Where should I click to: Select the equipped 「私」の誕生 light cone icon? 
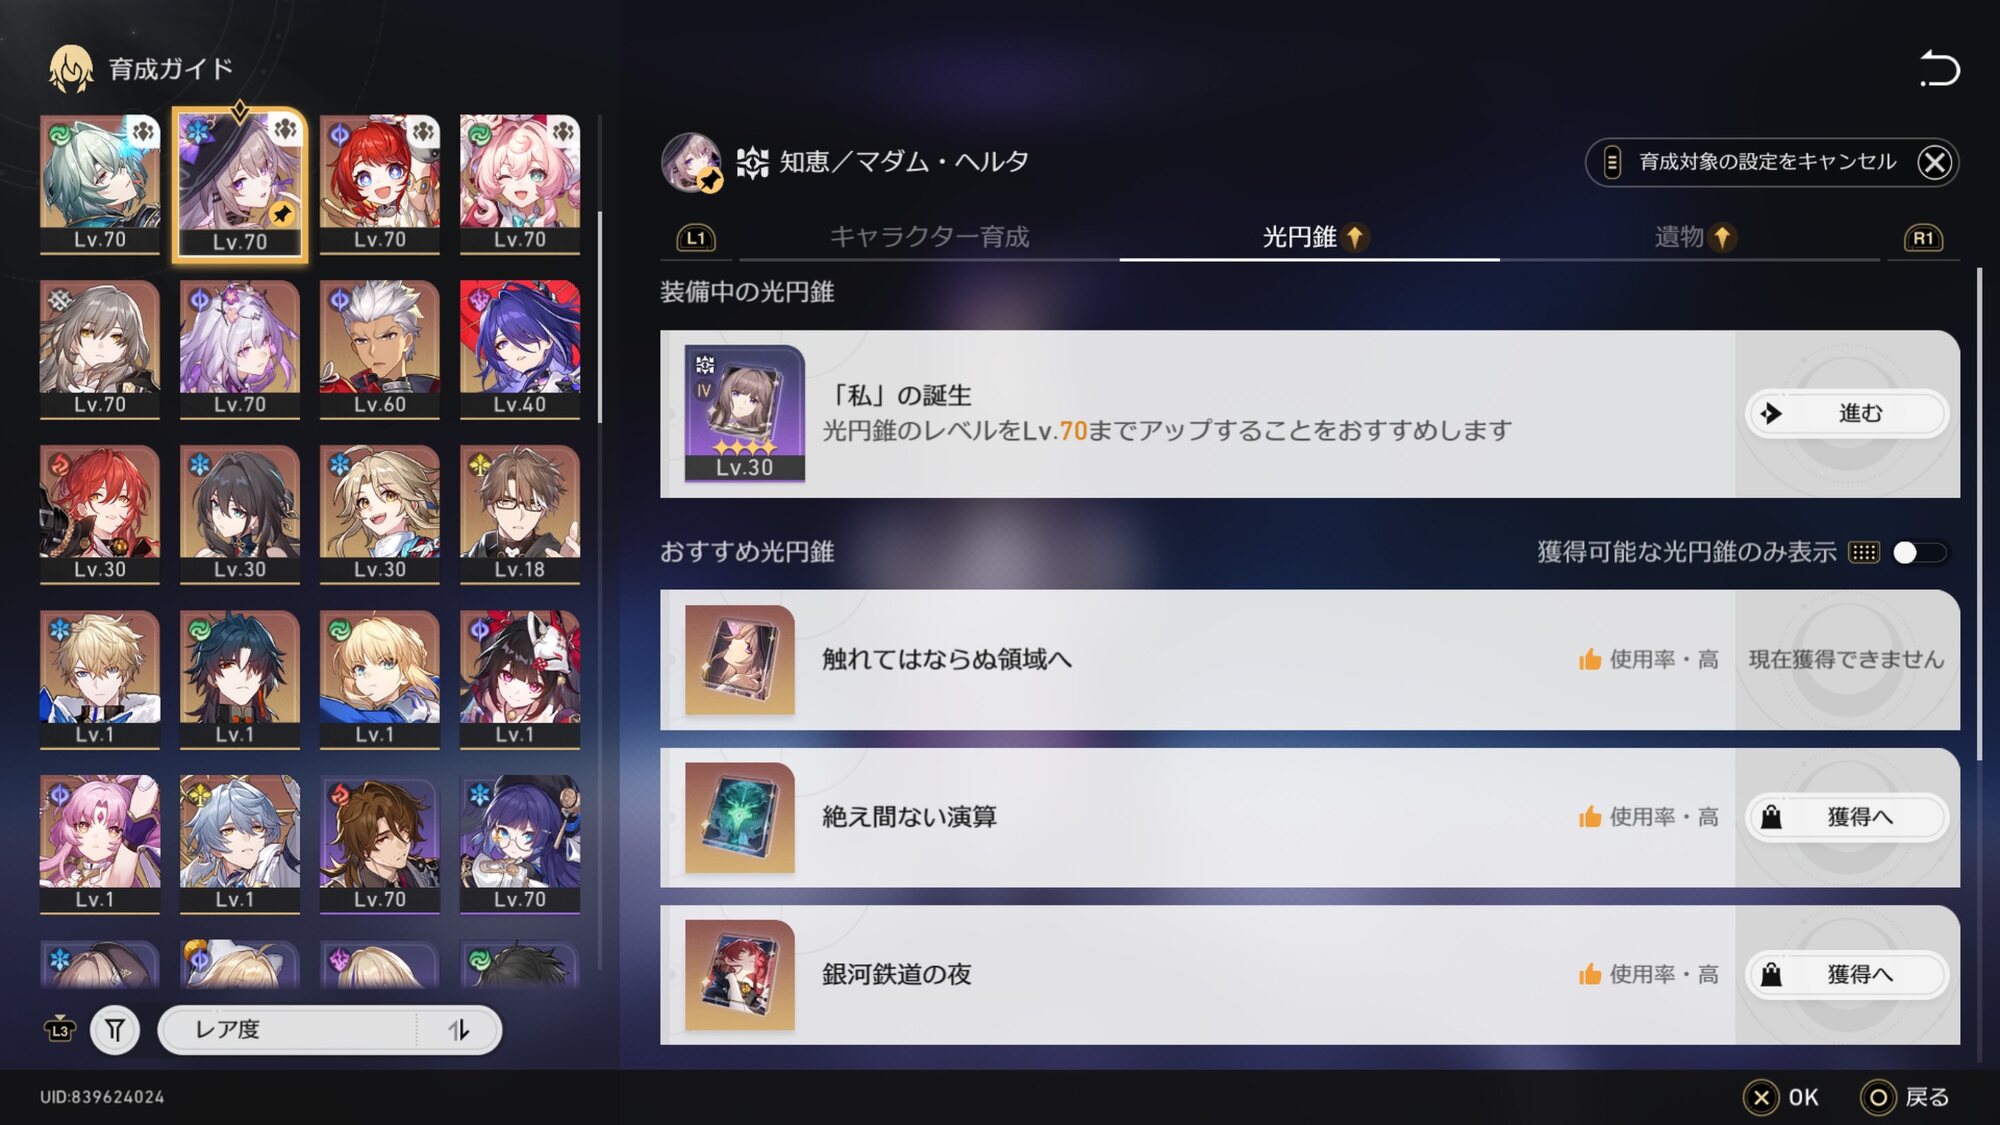pyautogui.click(x=744, y=413)
